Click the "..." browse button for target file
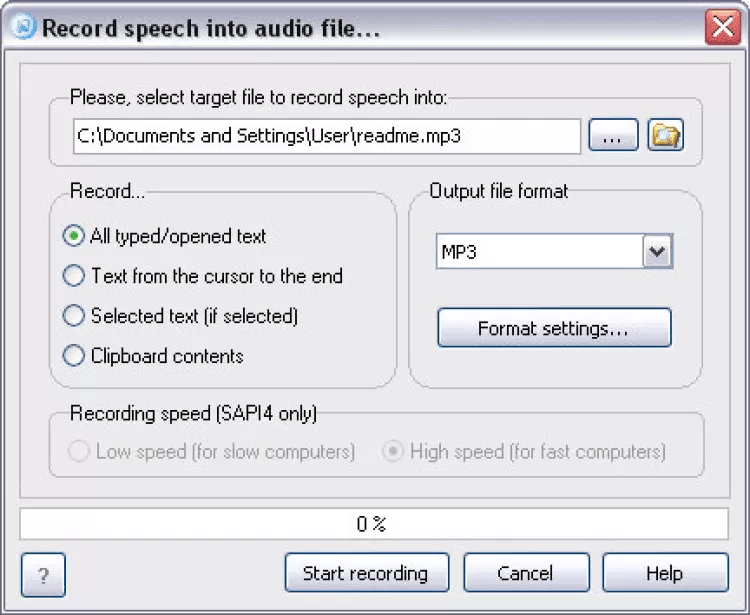The height and width of the screenshot is (615, 750). pyautogui.click(x=613, y=136)
